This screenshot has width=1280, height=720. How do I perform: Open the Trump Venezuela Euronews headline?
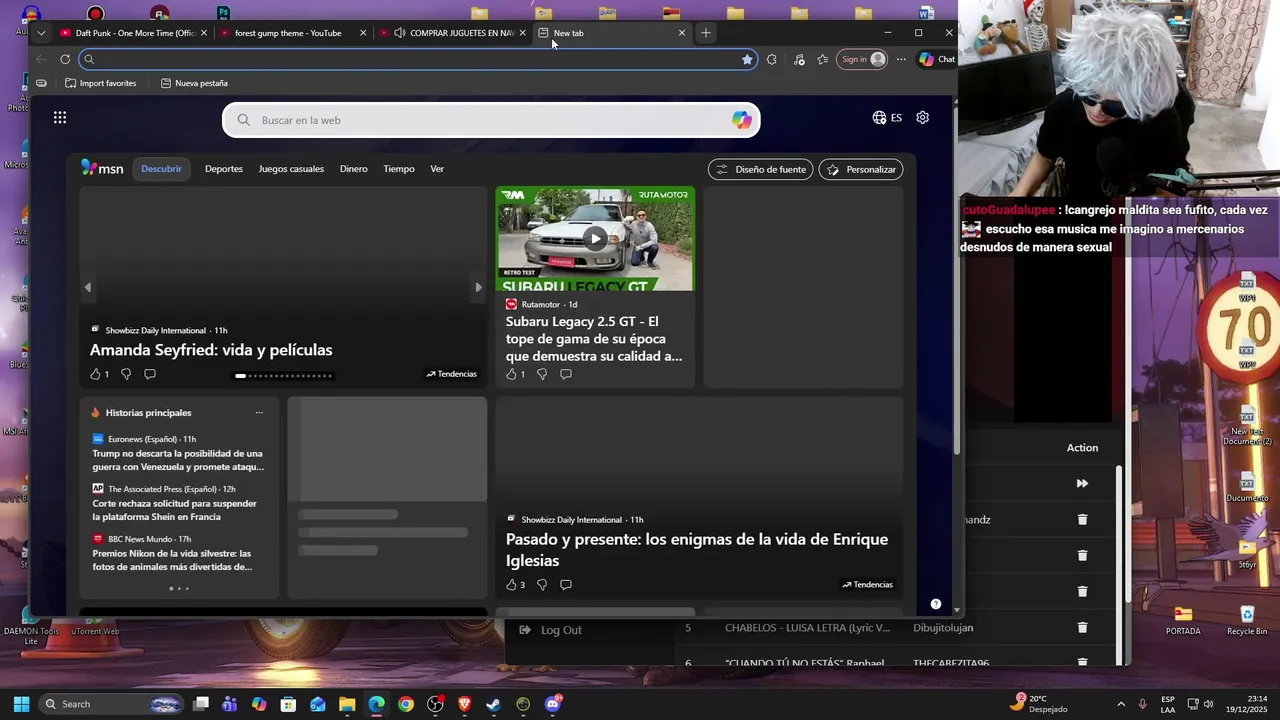[x=178, y=460]
